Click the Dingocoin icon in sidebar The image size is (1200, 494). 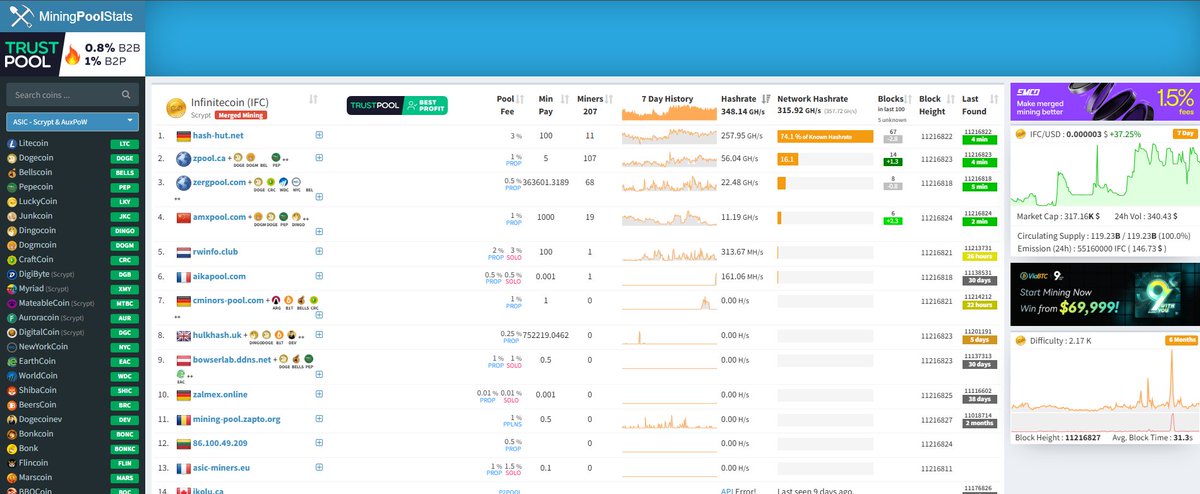pyautogui.click(x=11, y=230)
